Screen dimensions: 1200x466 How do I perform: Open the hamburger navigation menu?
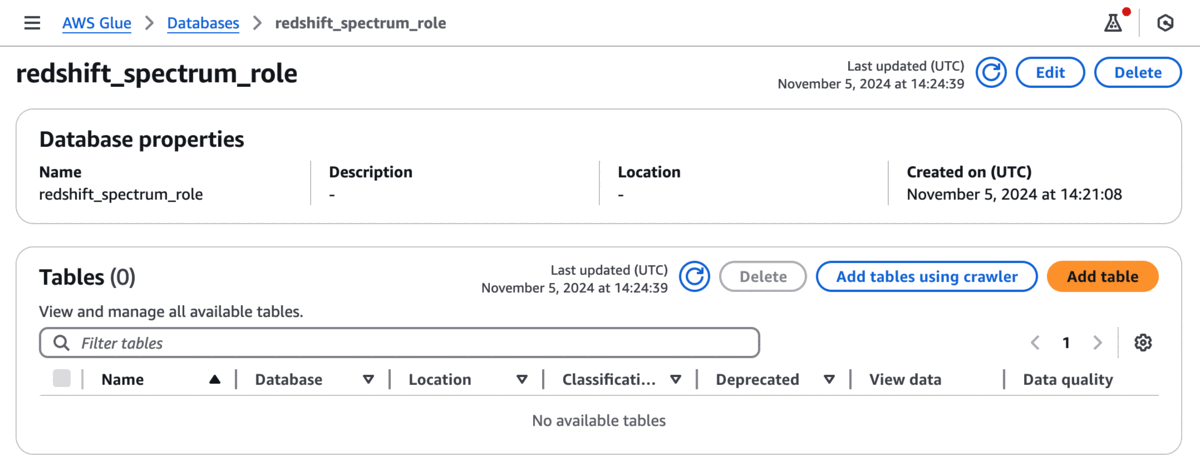click(x=32, y=23)
